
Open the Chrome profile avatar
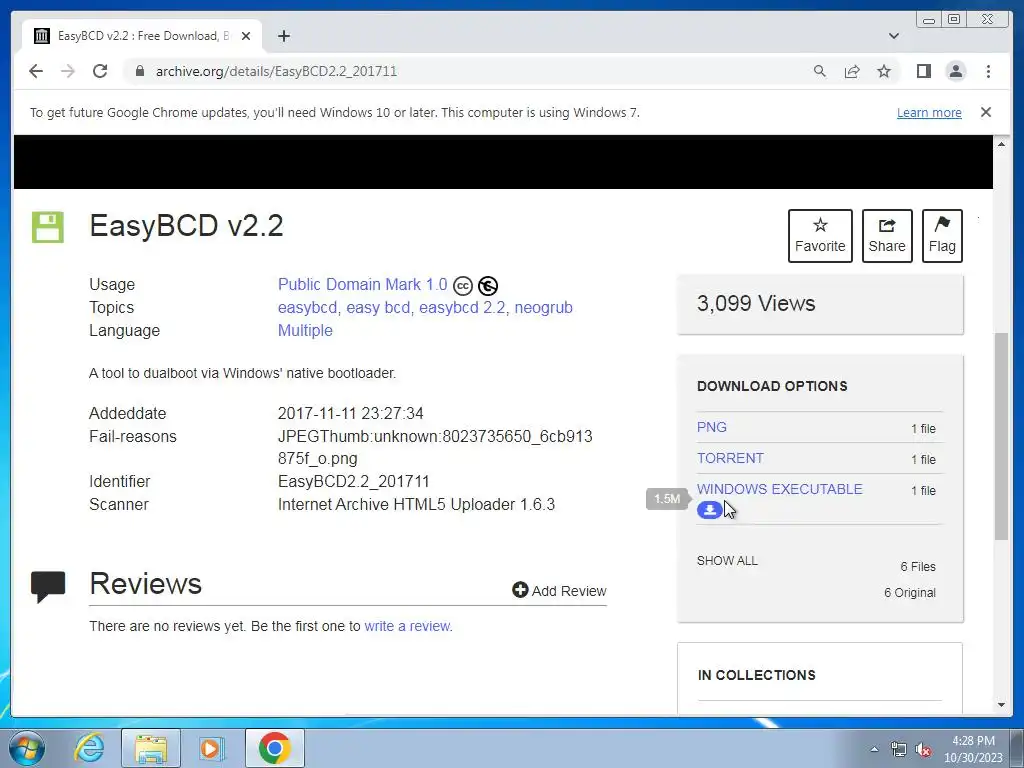955,71
